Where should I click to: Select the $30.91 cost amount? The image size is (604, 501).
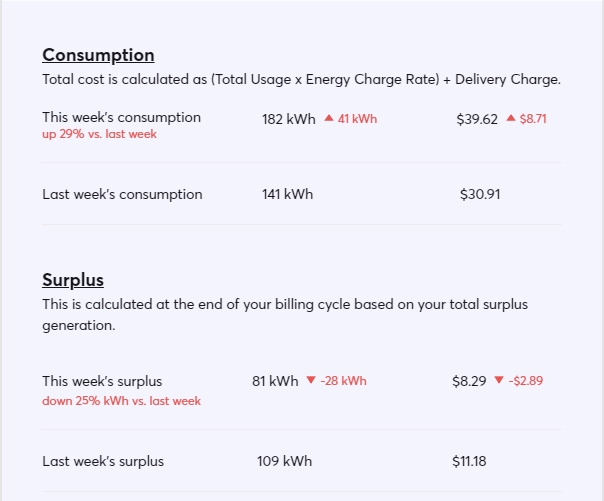480,194
